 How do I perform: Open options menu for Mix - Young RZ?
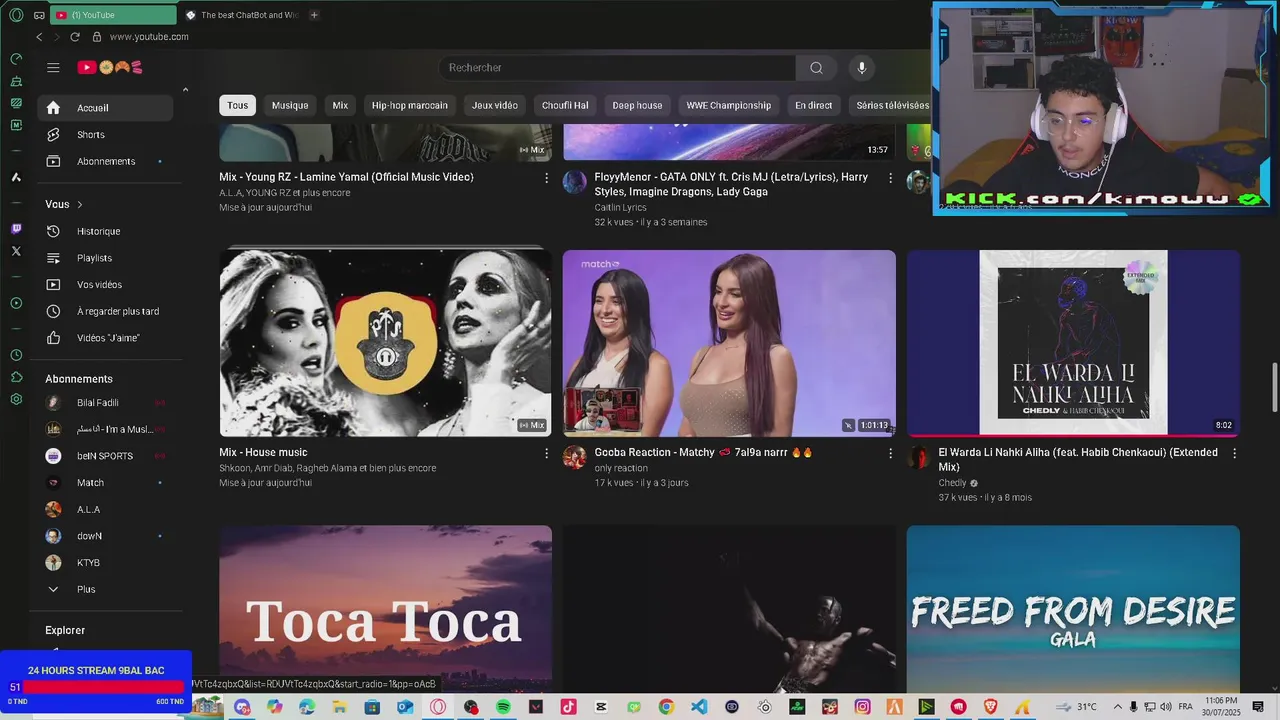546,177
